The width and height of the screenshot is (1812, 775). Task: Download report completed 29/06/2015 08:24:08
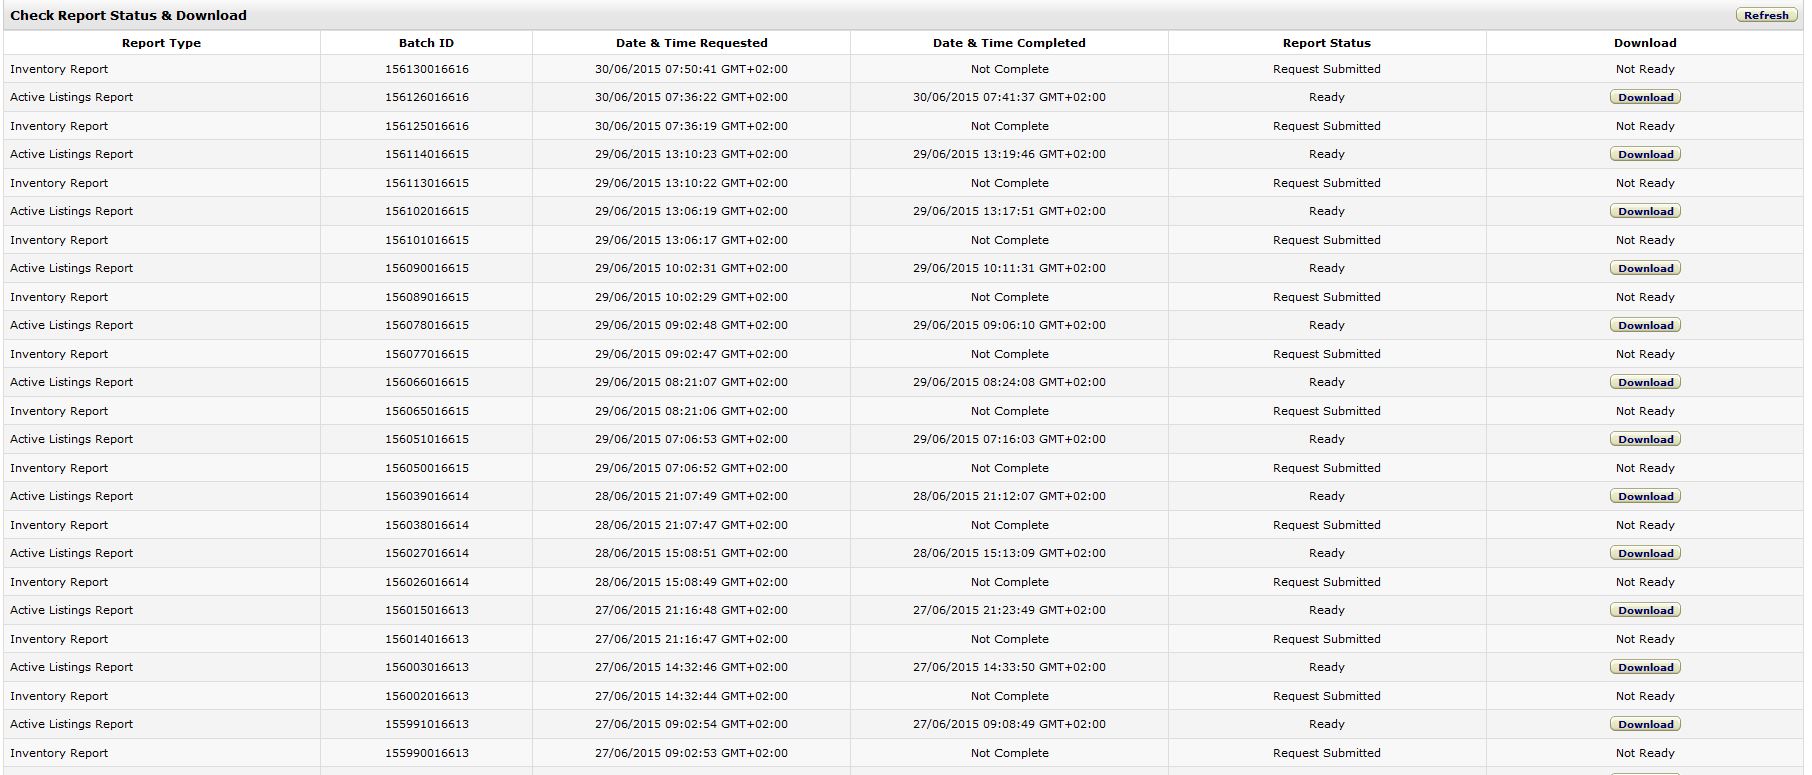[1645, 382]
